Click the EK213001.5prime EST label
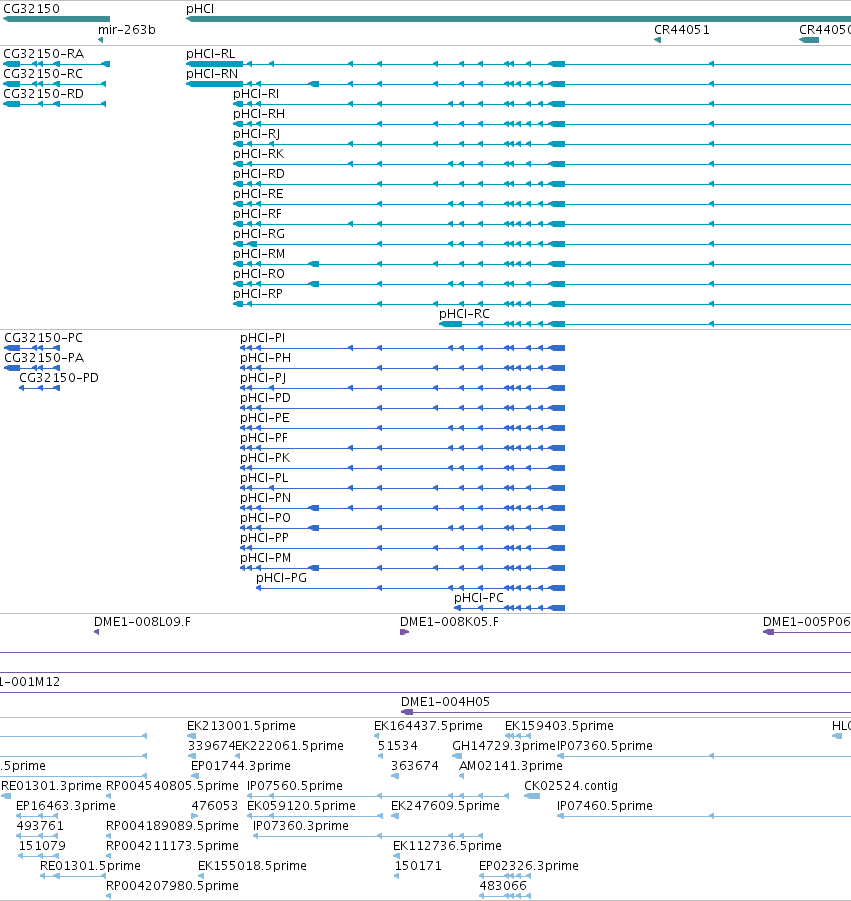This screenshot has width=851, height=901. (x=241, y=726)
